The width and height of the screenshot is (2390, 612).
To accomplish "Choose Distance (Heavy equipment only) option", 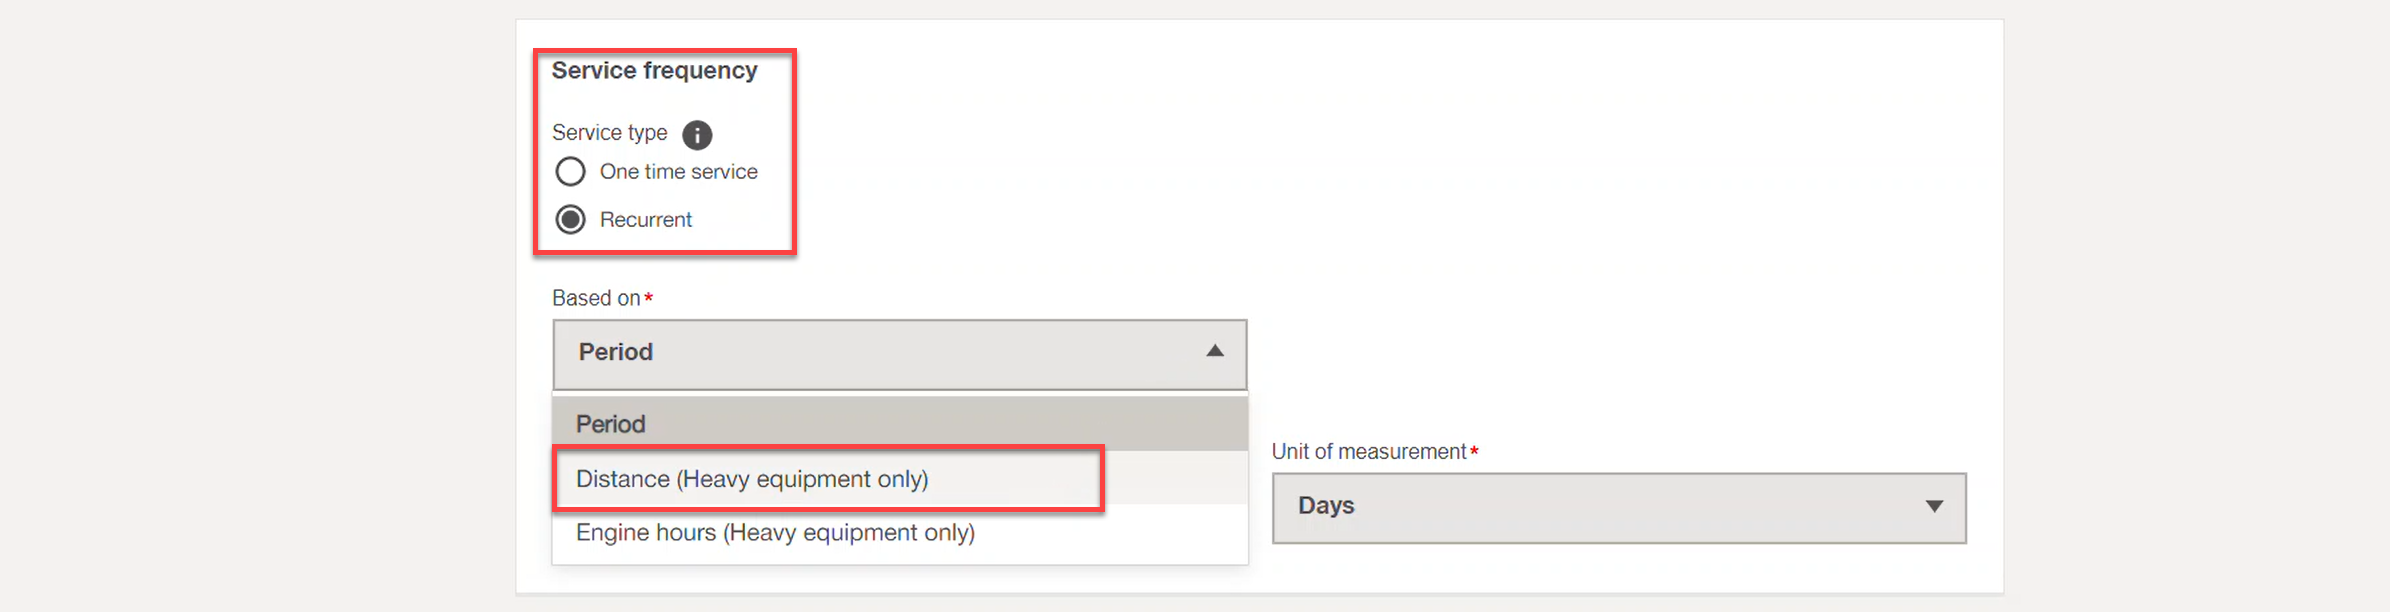I will click(899, 479).
